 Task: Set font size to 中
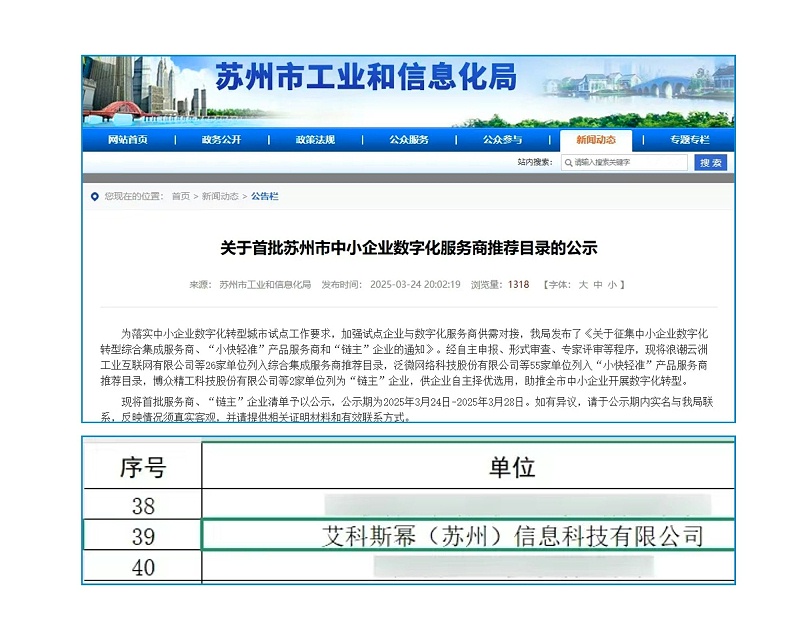click(x=598, y=285)
